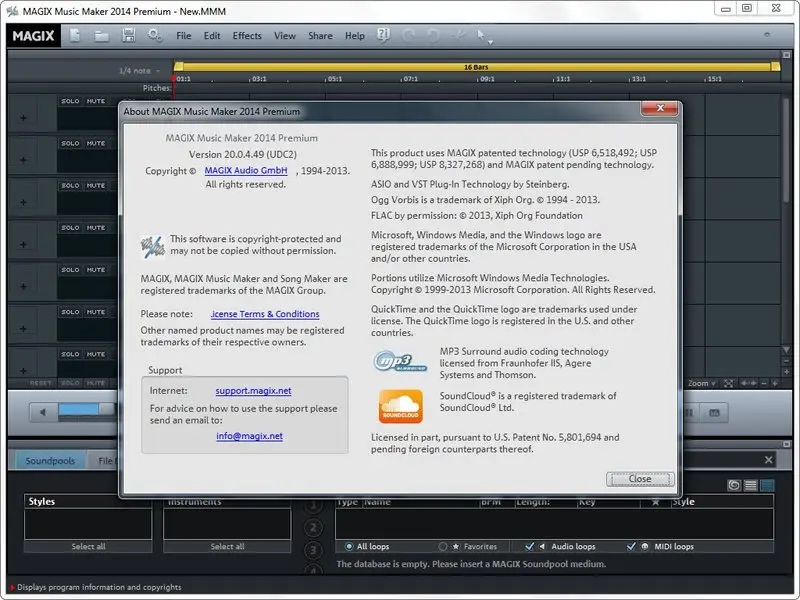Image resolution: width=800 pixels, height=600 pixels.
Task: Click the context help question mark icon
Action: pos(383,35)
